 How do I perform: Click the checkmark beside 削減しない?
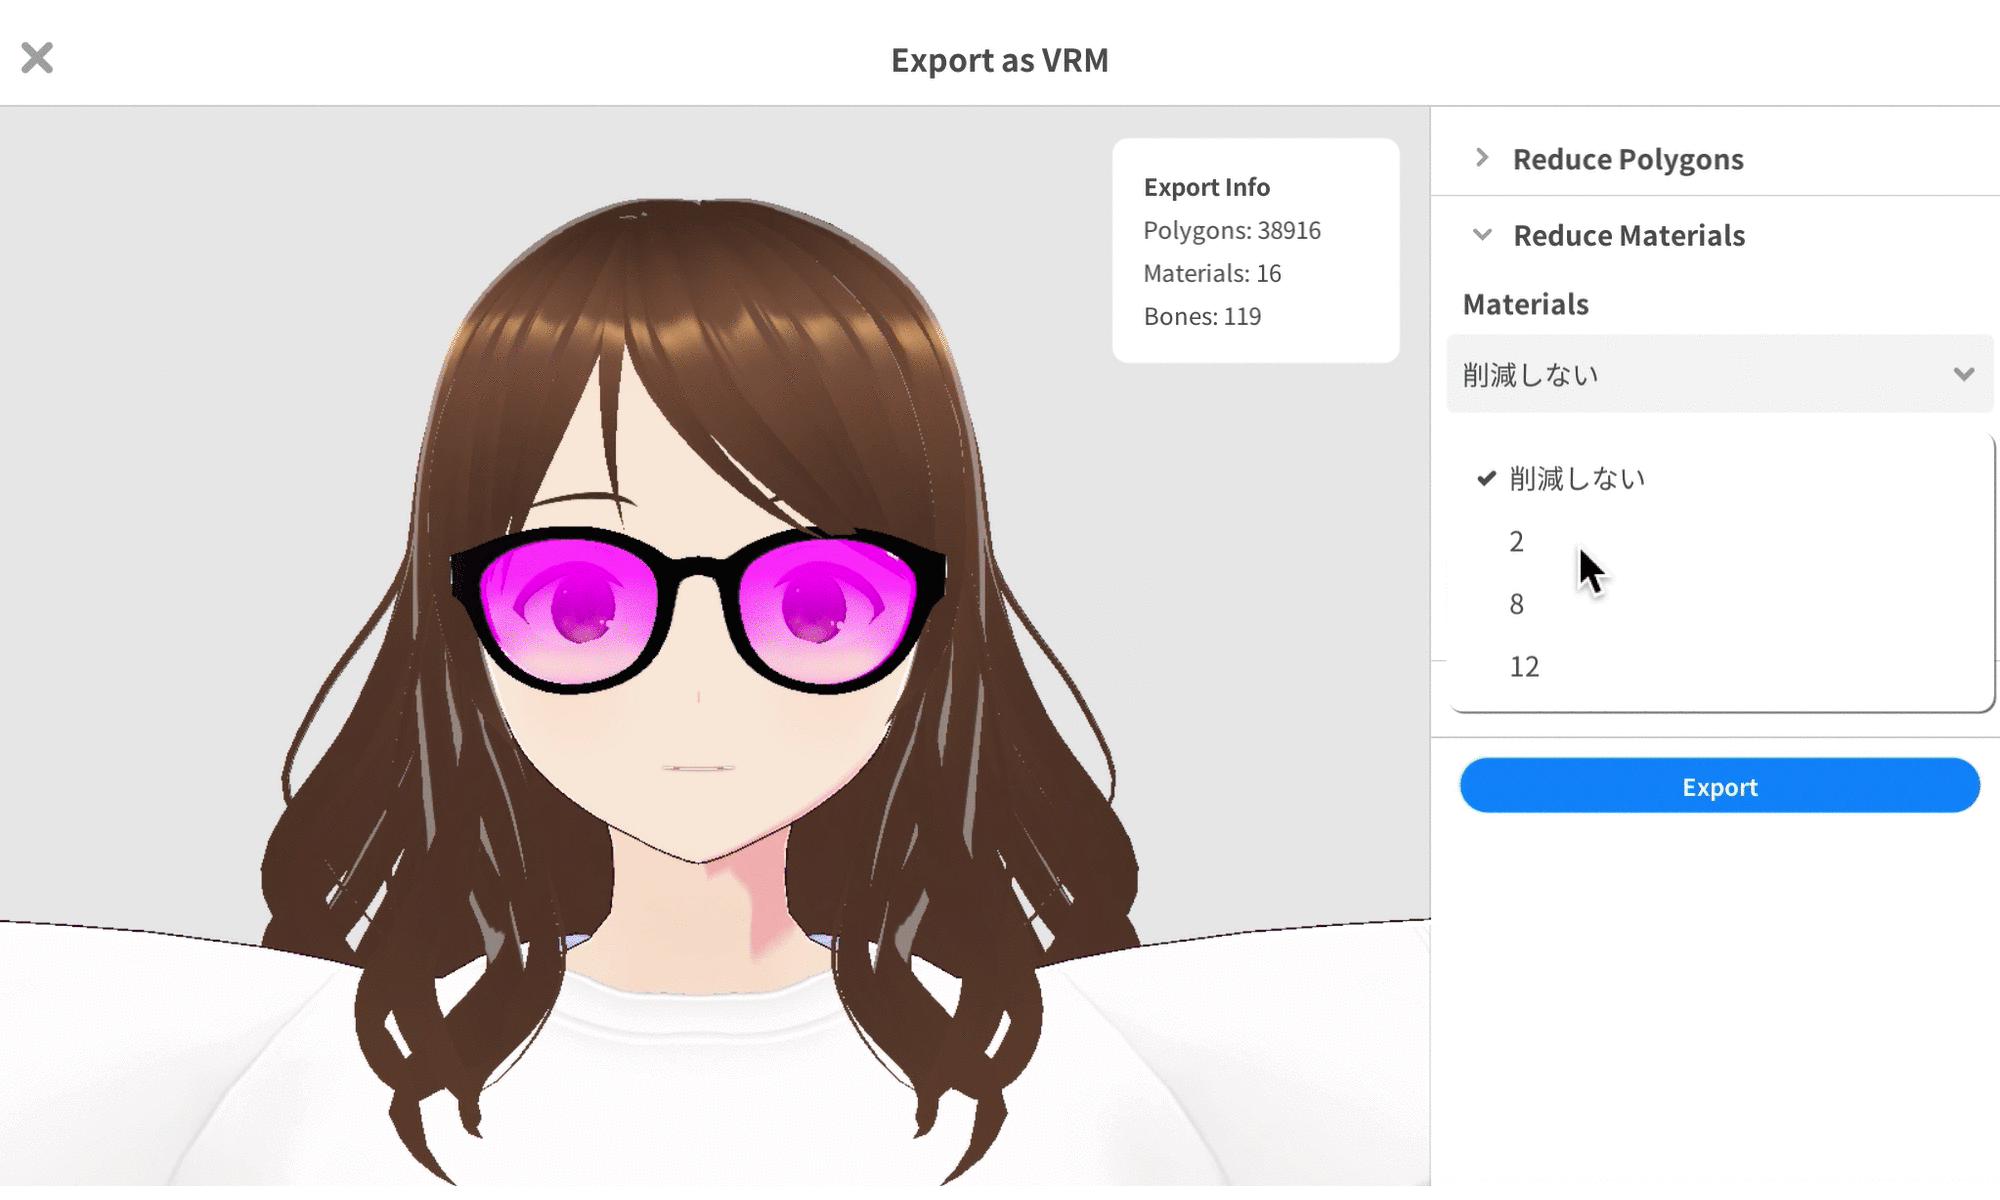click(1487, 478)
